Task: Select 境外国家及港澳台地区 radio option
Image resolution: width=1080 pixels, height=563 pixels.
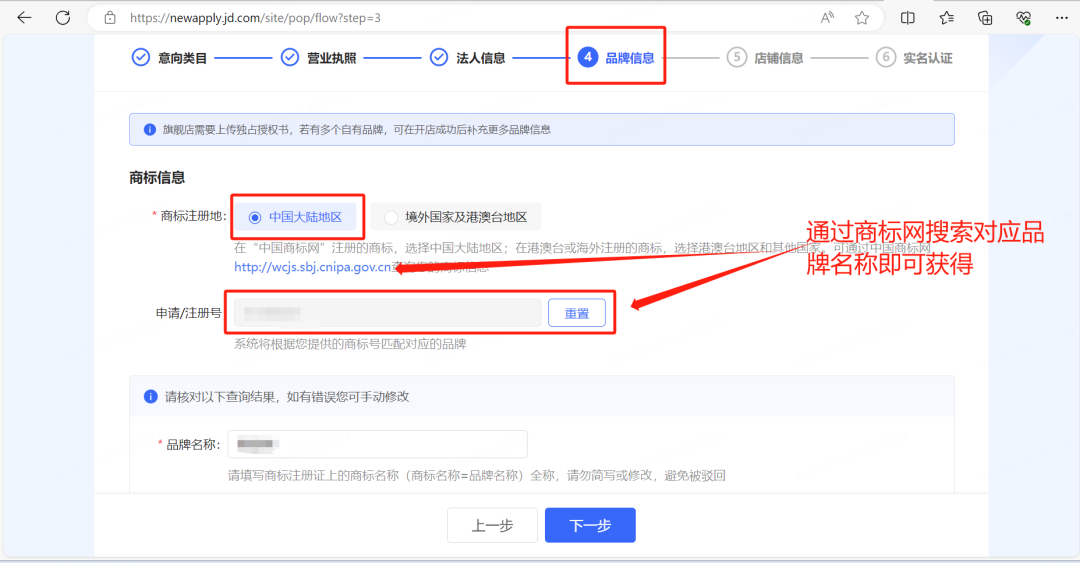Action: pos(456,217)
